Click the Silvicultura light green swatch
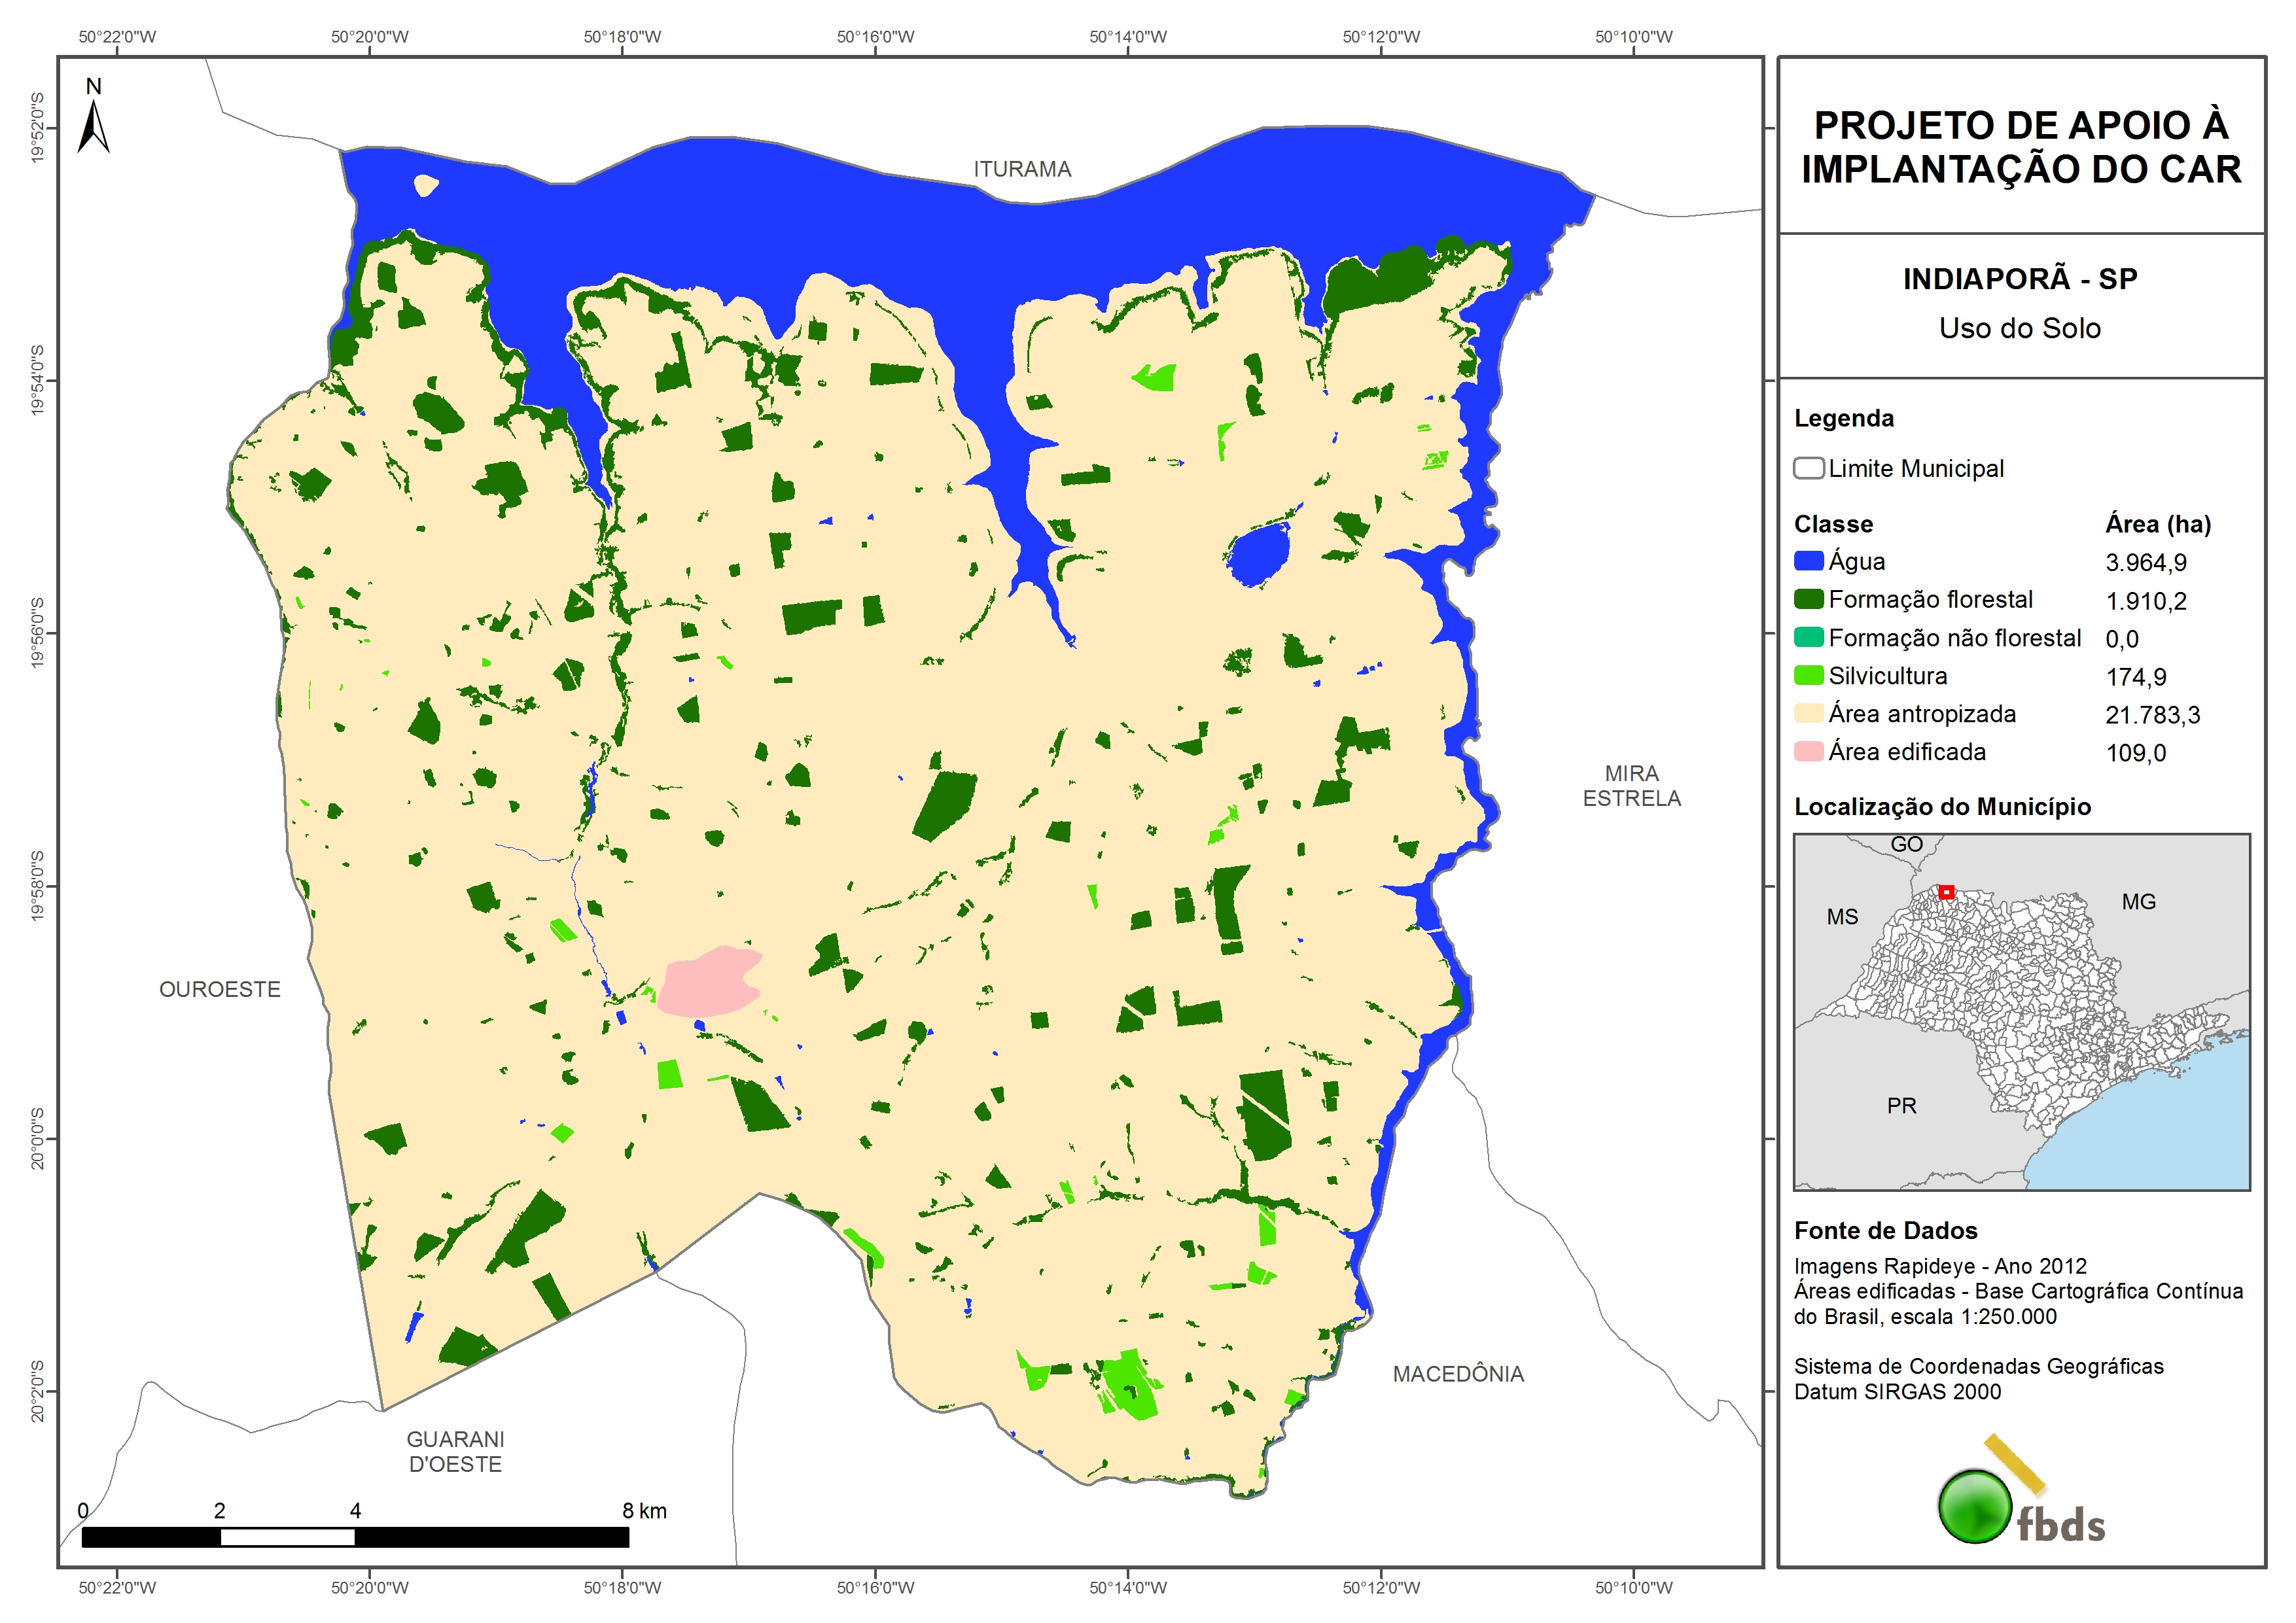2296x1623 pixels. point(1808,676)
